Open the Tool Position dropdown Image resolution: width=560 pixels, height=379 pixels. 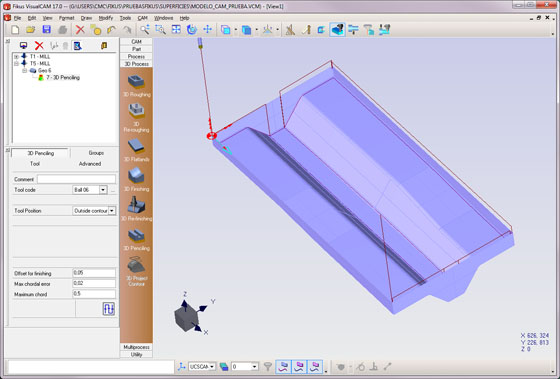point(112,211)
